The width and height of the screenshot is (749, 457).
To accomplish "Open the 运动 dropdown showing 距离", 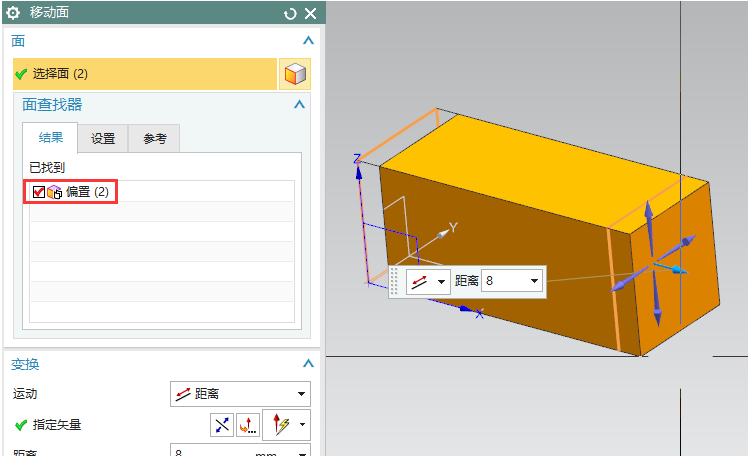I will [x=240, y=394].
